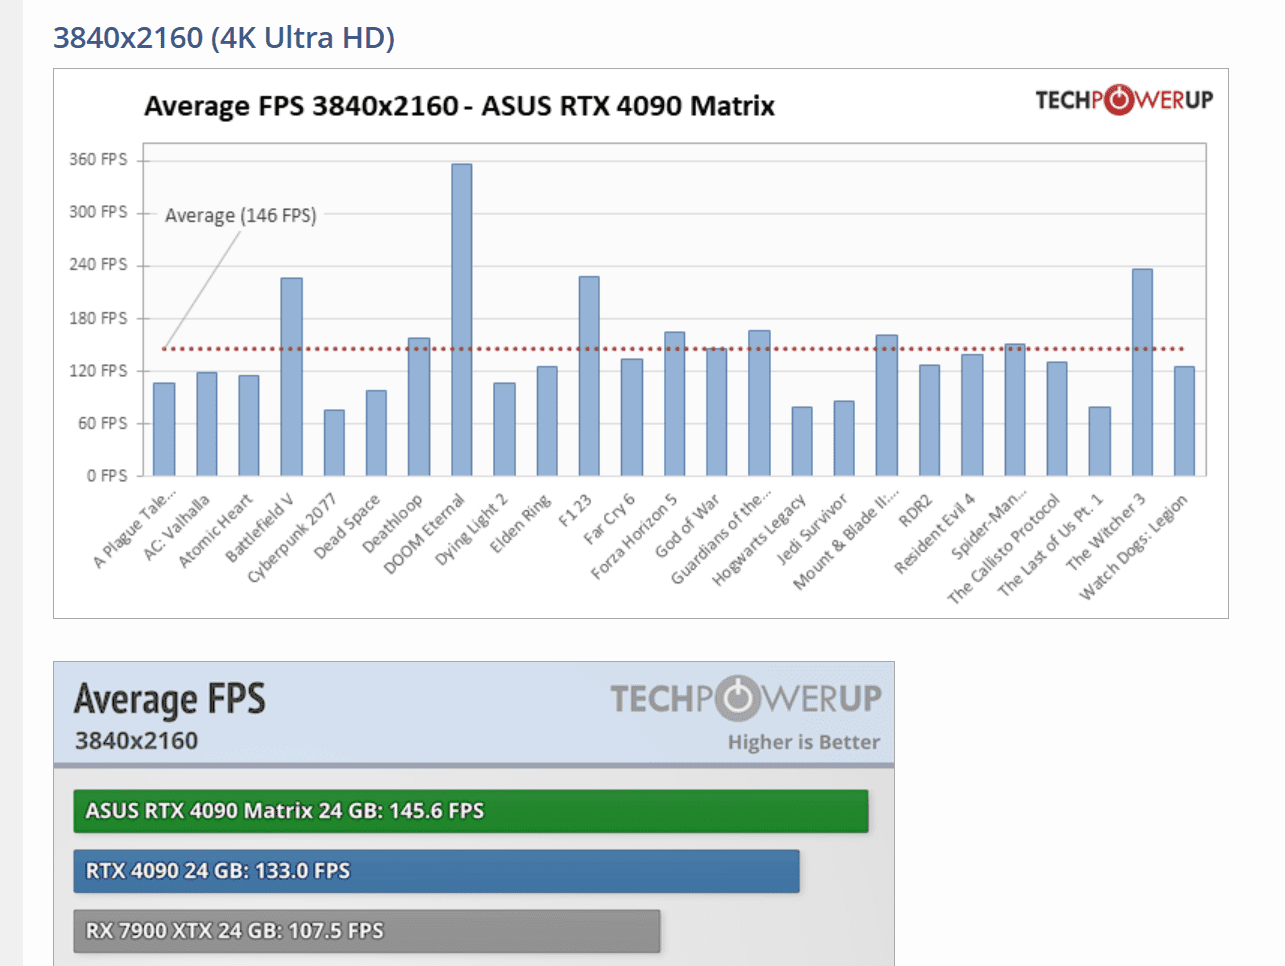
Task: Click the "180 FPS" axis label
Action: 98,318
